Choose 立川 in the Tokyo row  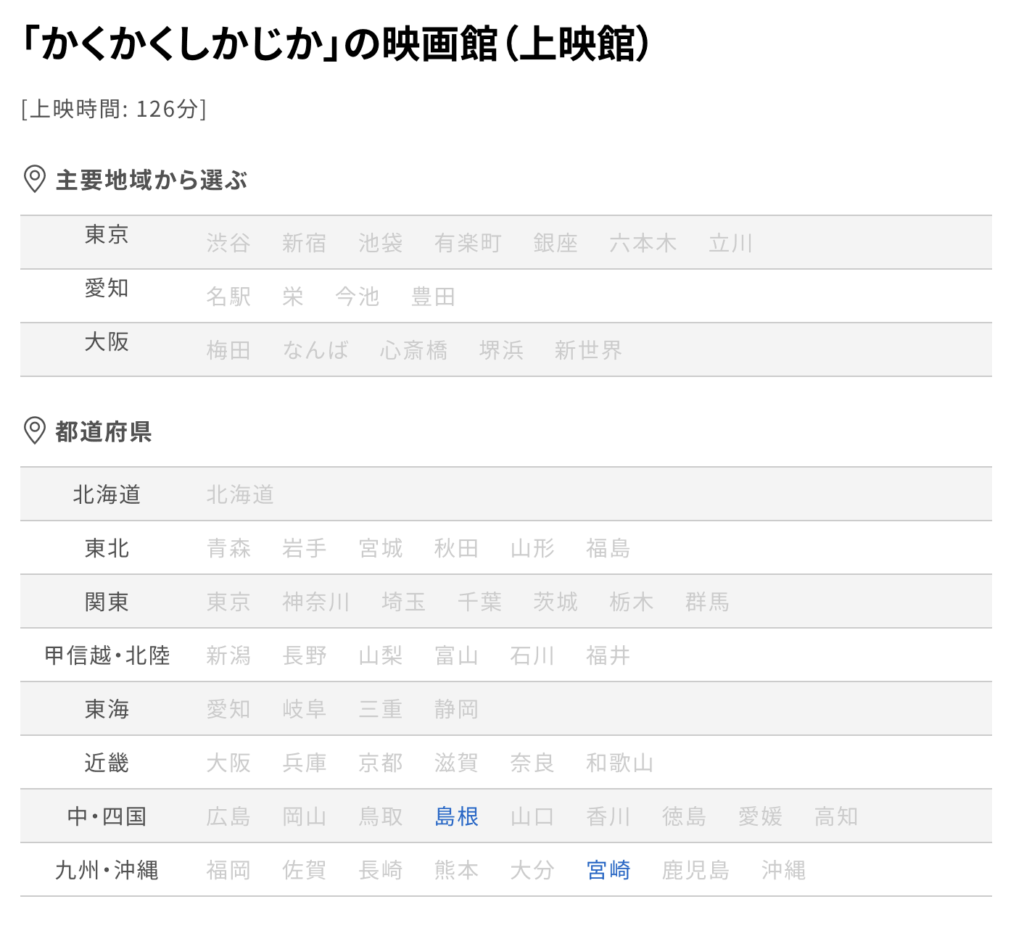(x=731, y=243)
